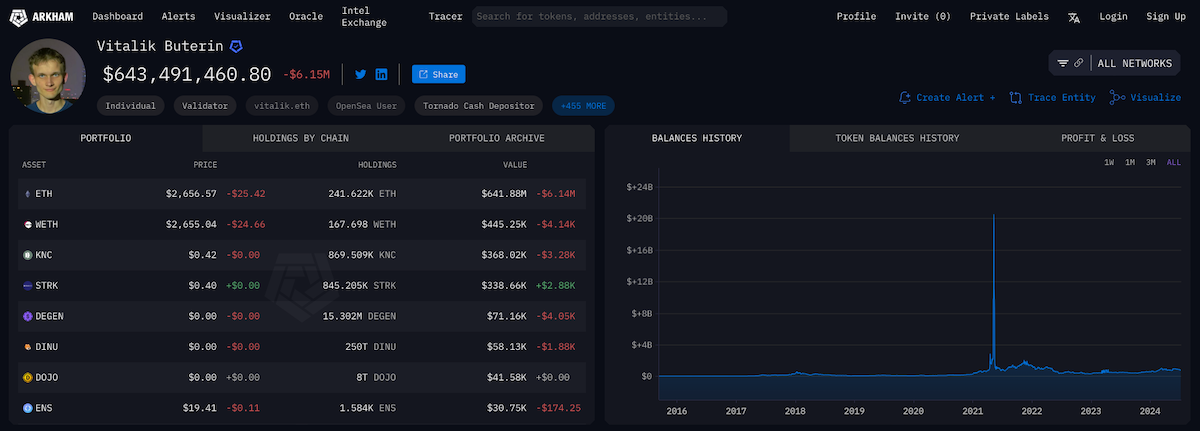Click the ETH token icon
The height and width of the screenshot is (431, 1200).
pyautogui.click(x=27, y=193)
